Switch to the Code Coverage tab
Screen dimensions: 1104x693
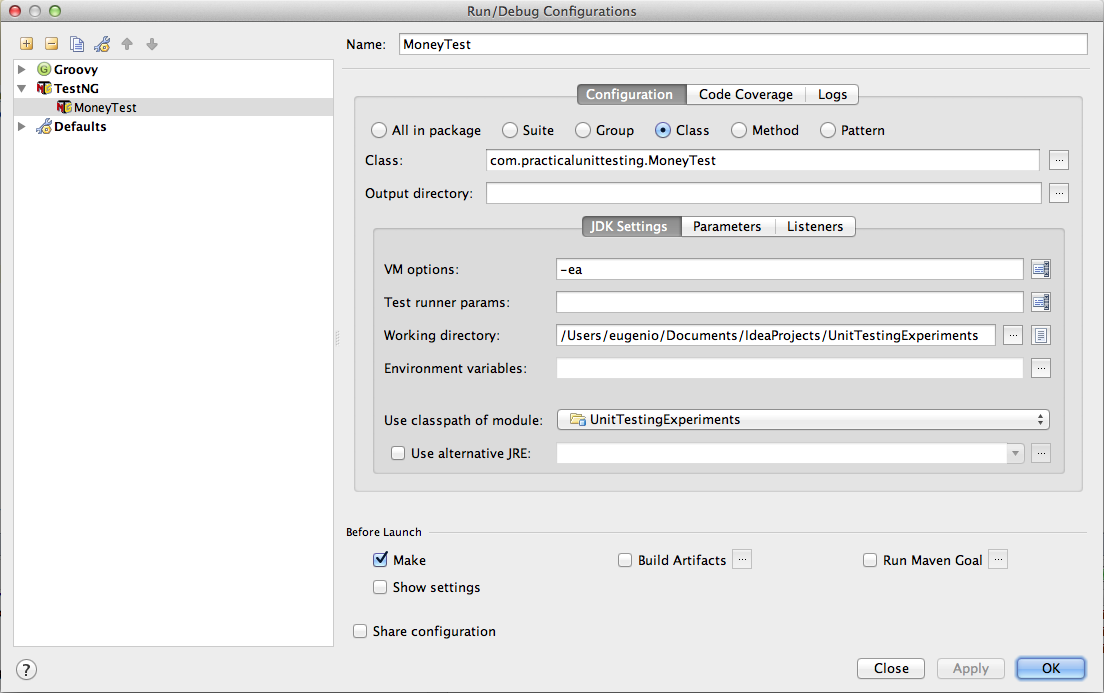pos(746,94)
